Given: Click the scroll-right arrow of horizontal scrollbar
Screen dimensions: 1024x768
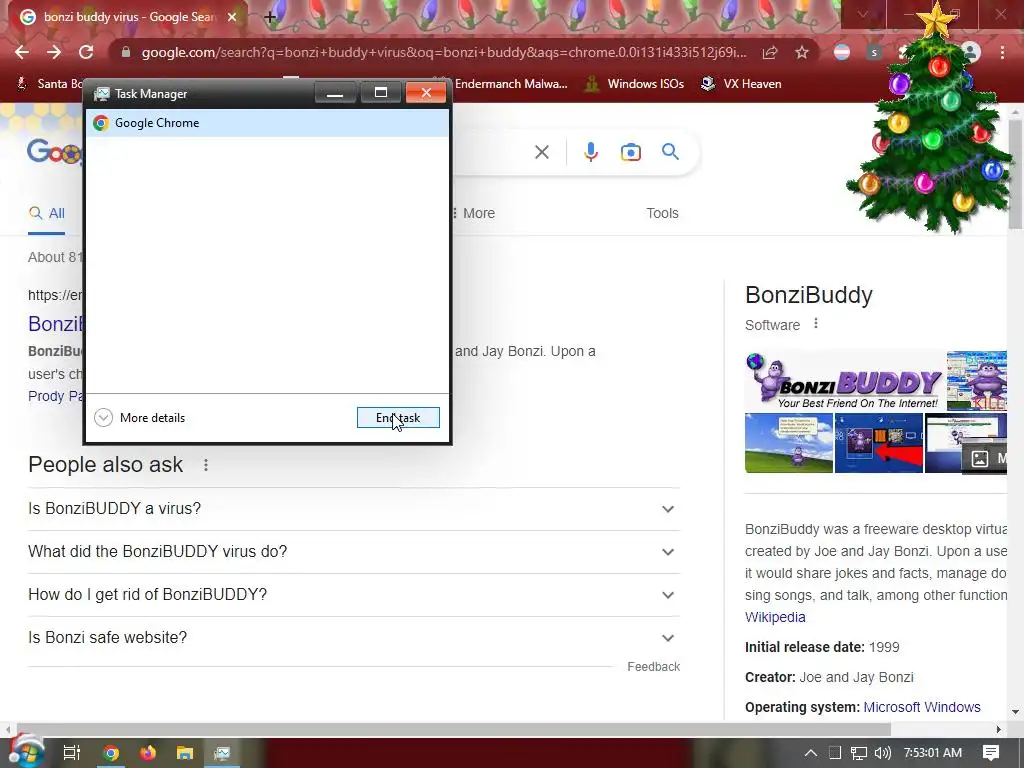Looking at the screenshot, I should point(999,729).
